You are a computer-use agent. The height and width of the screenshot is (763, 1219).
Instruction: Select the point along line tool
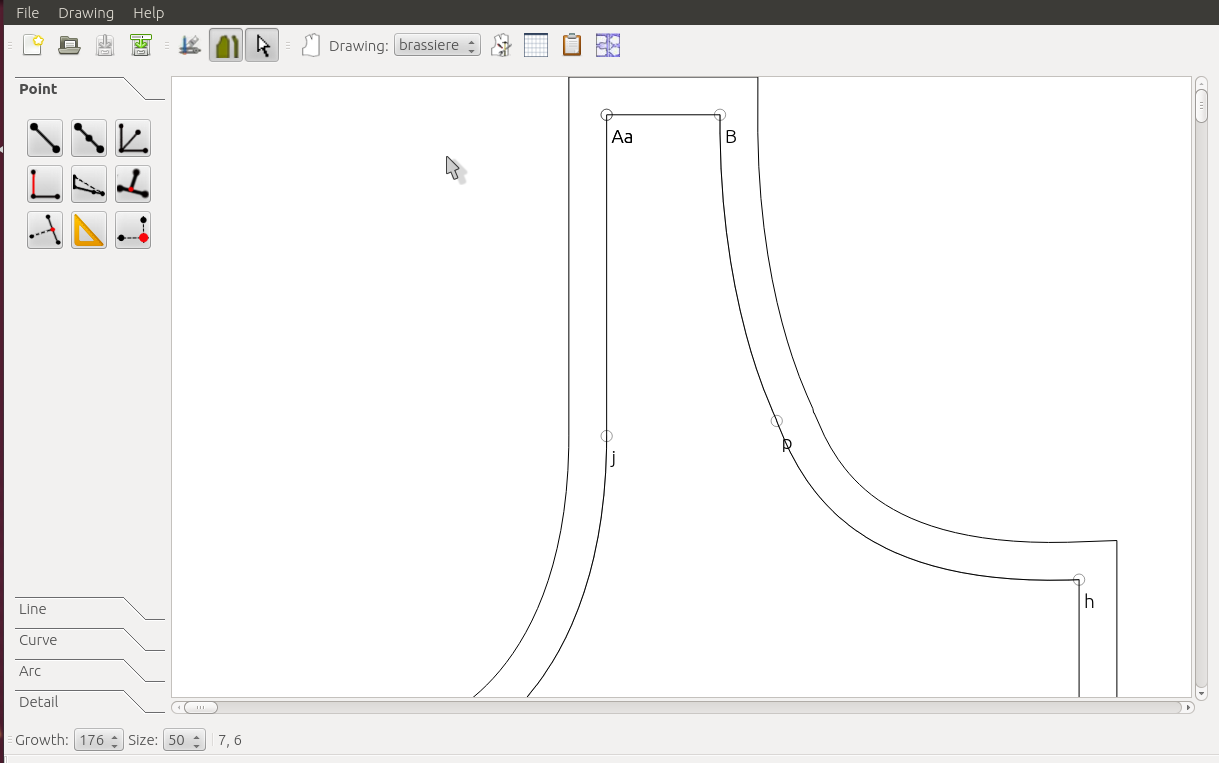pos(88,137)
